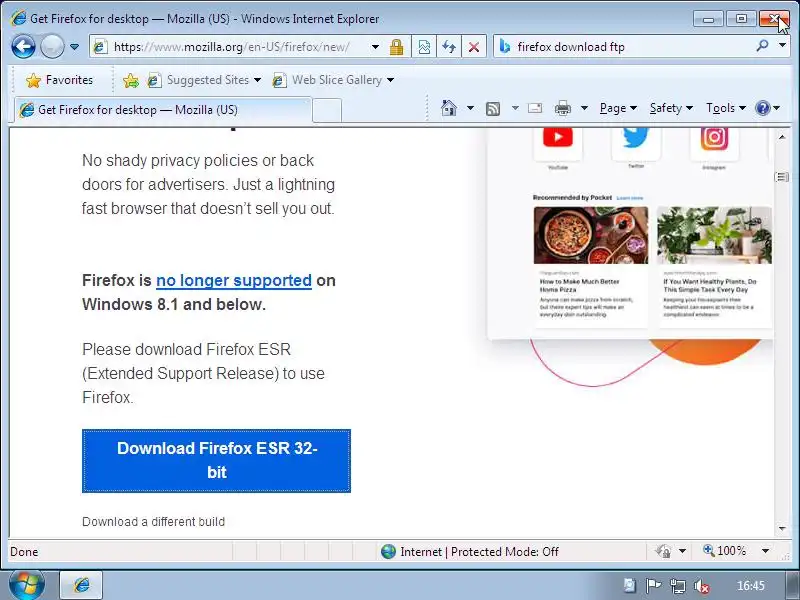Open the Page menu
Screen dimensions: 800x600
click(618, 108)
